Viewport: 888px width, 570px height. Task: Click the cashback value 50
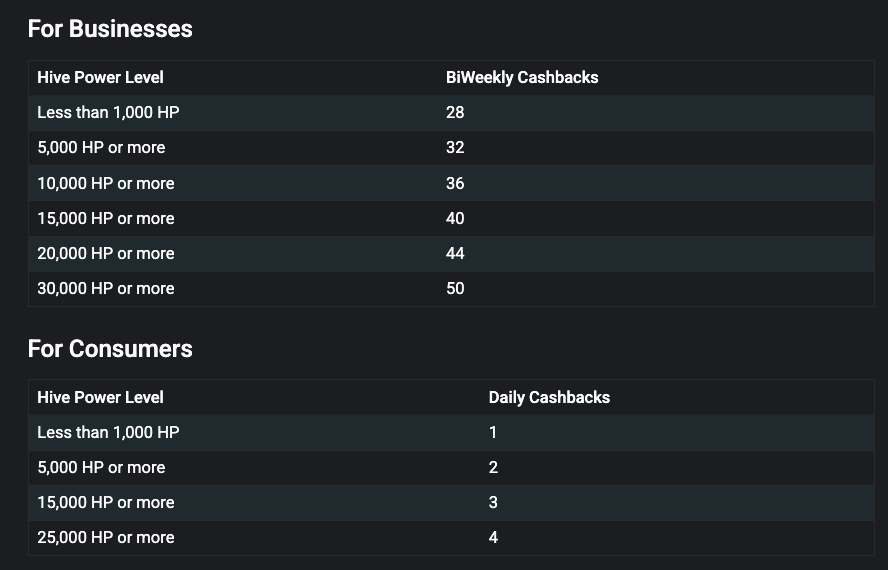455,288
